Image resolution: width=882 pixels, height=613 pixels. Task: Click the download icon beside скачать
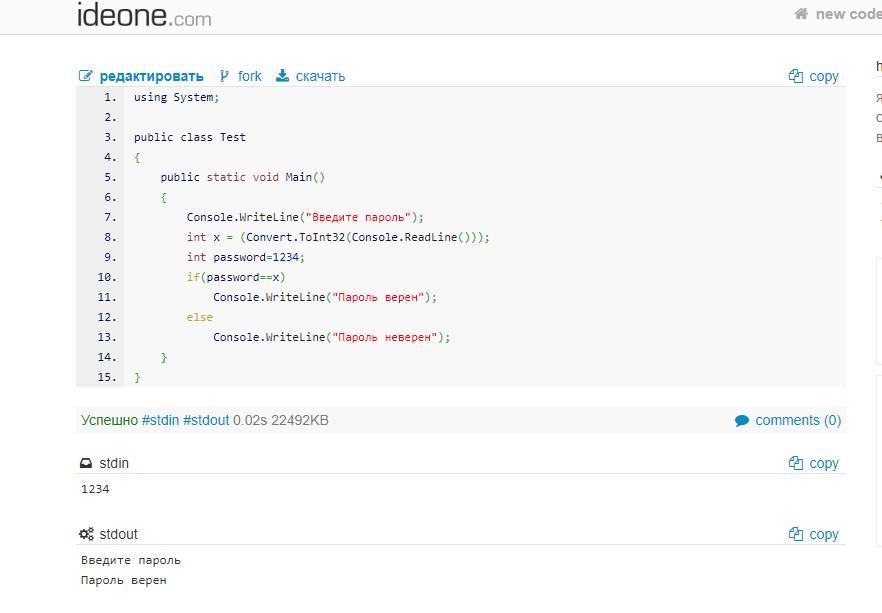coord(283,76)
